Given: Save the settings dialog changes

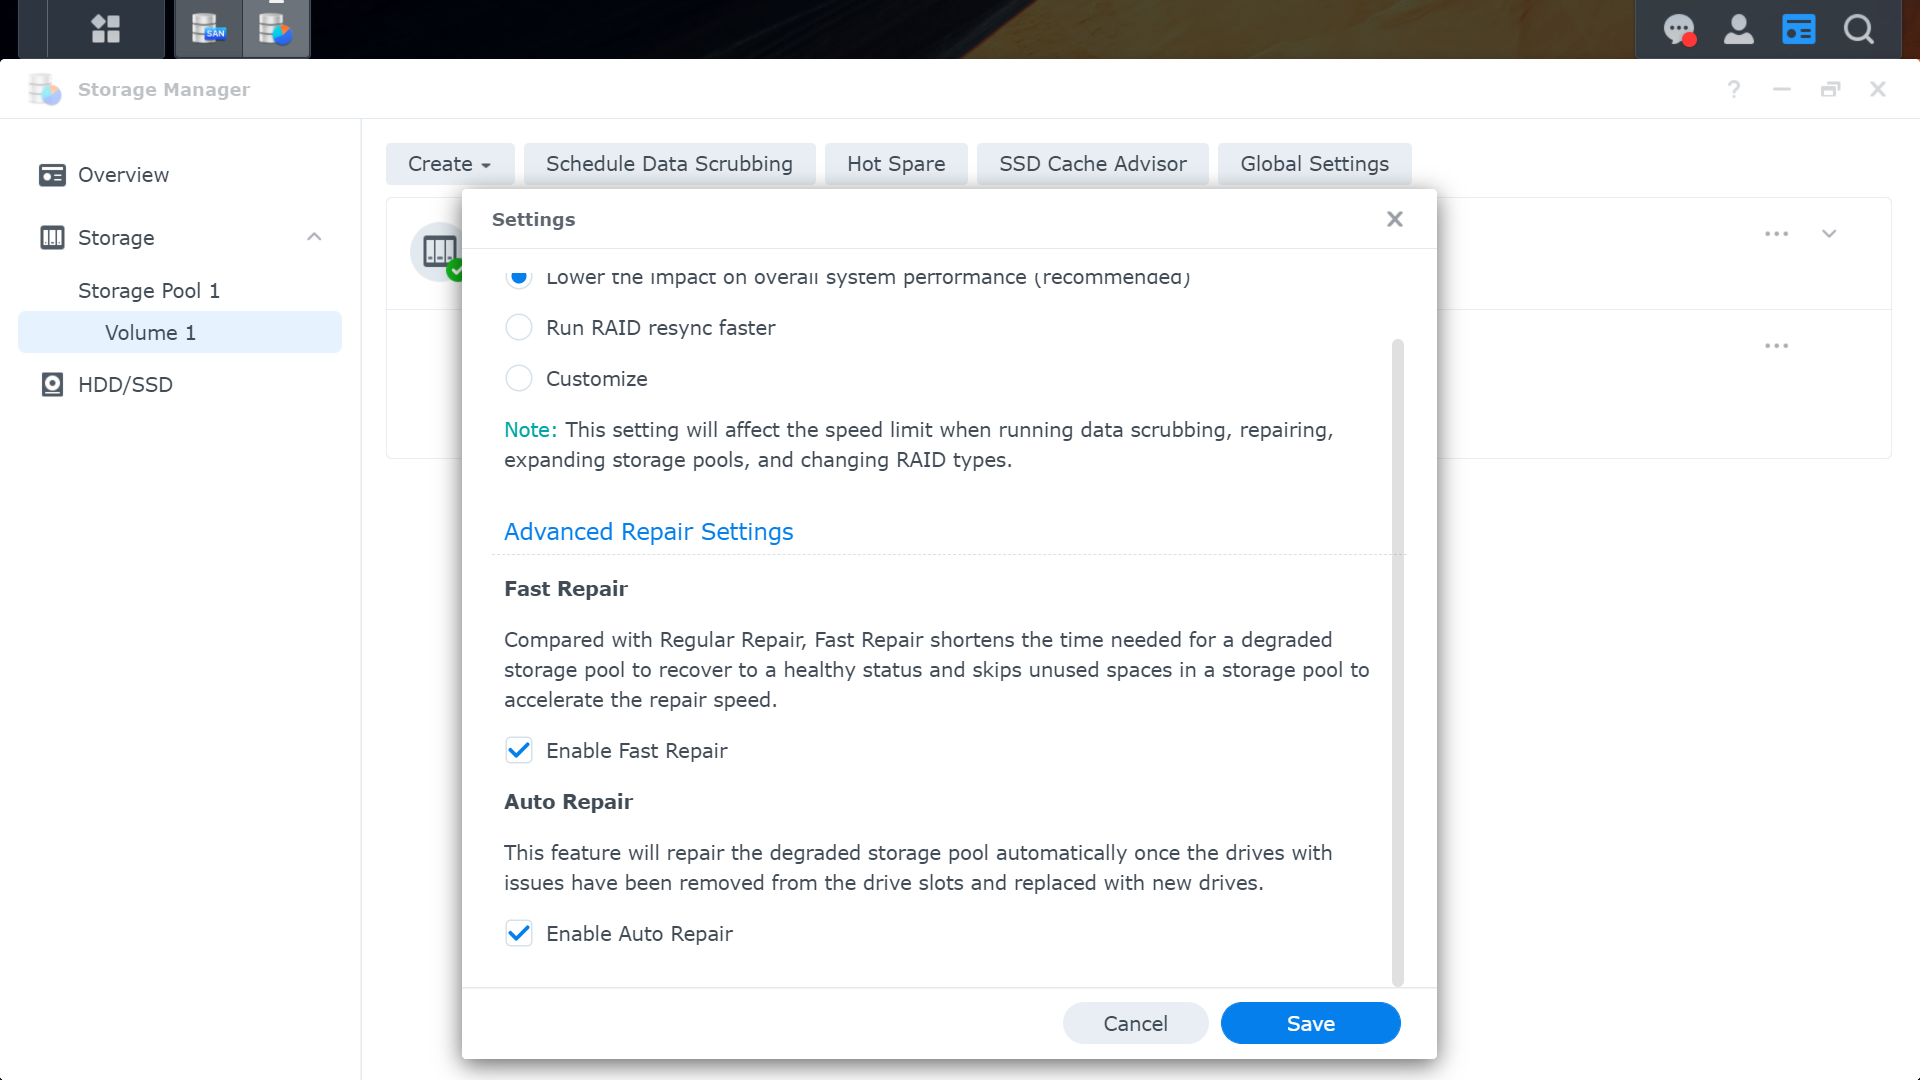Looking at the screenshot, I should (1310, 1023).
